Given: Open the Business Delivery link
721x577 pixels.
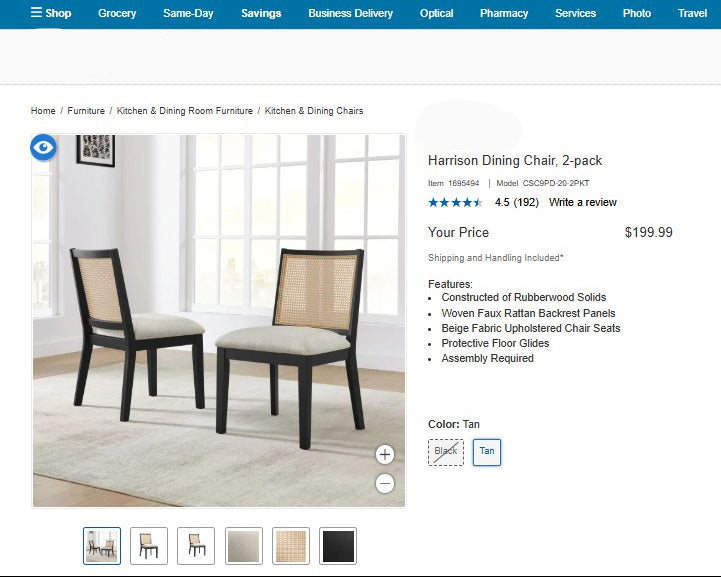Looking at the screenshot, I should (350, 13).
